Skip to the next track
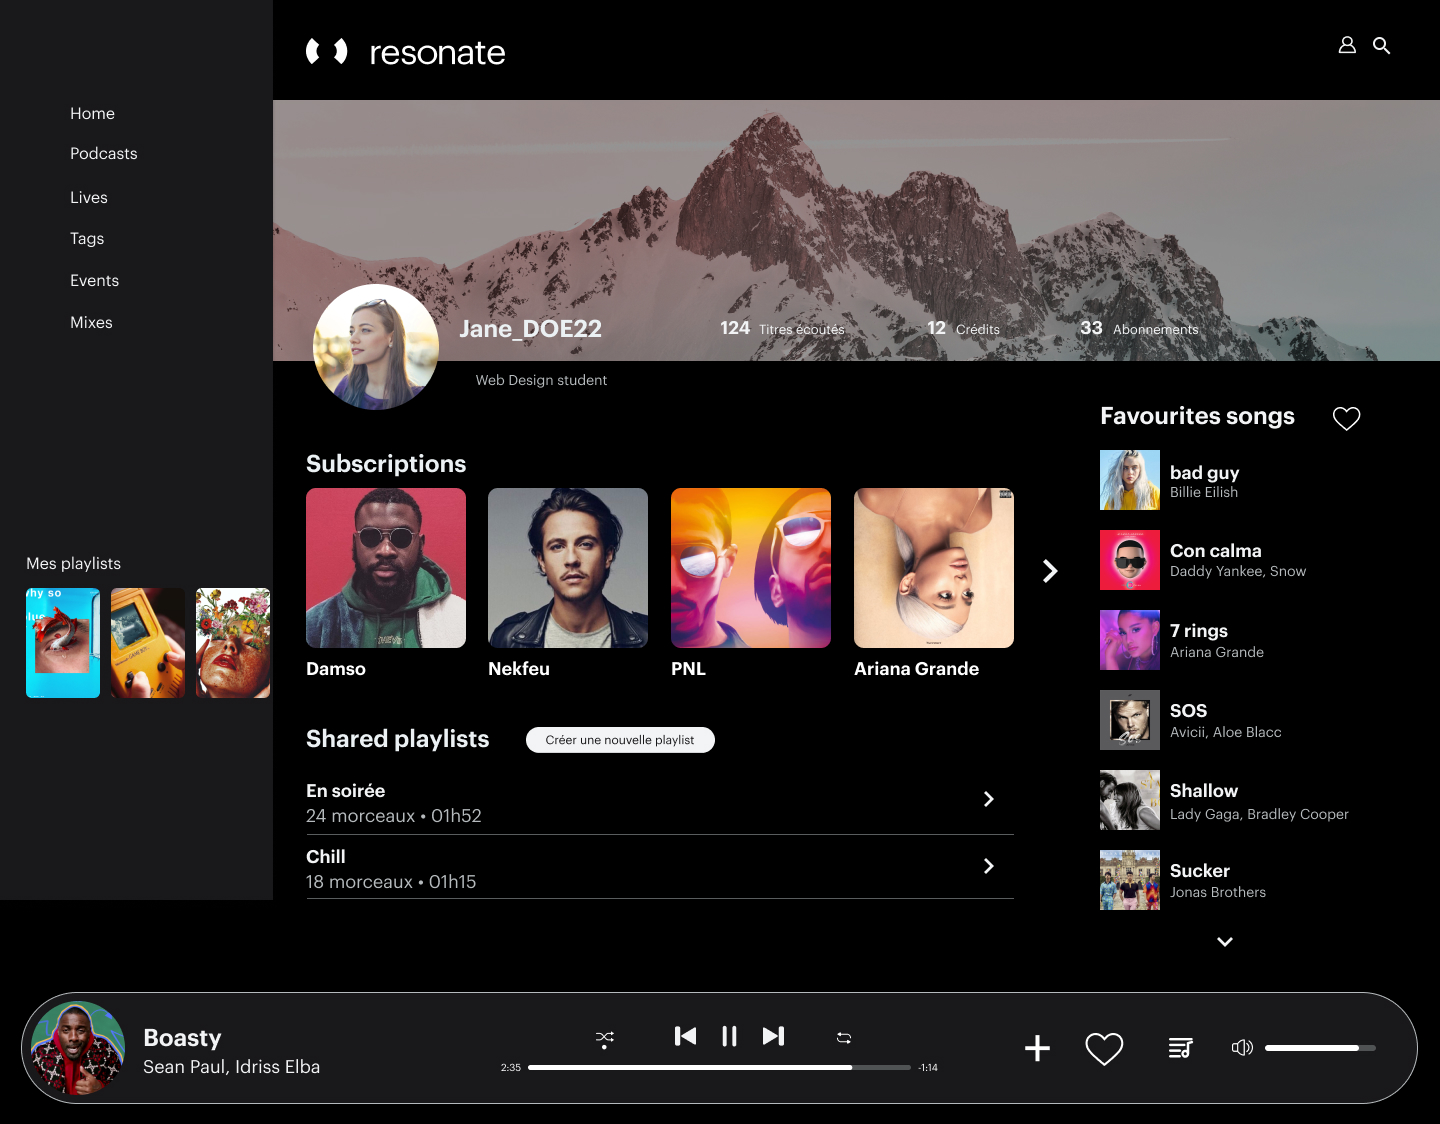This screenshot has width=1440, height=1124. 773,1036
